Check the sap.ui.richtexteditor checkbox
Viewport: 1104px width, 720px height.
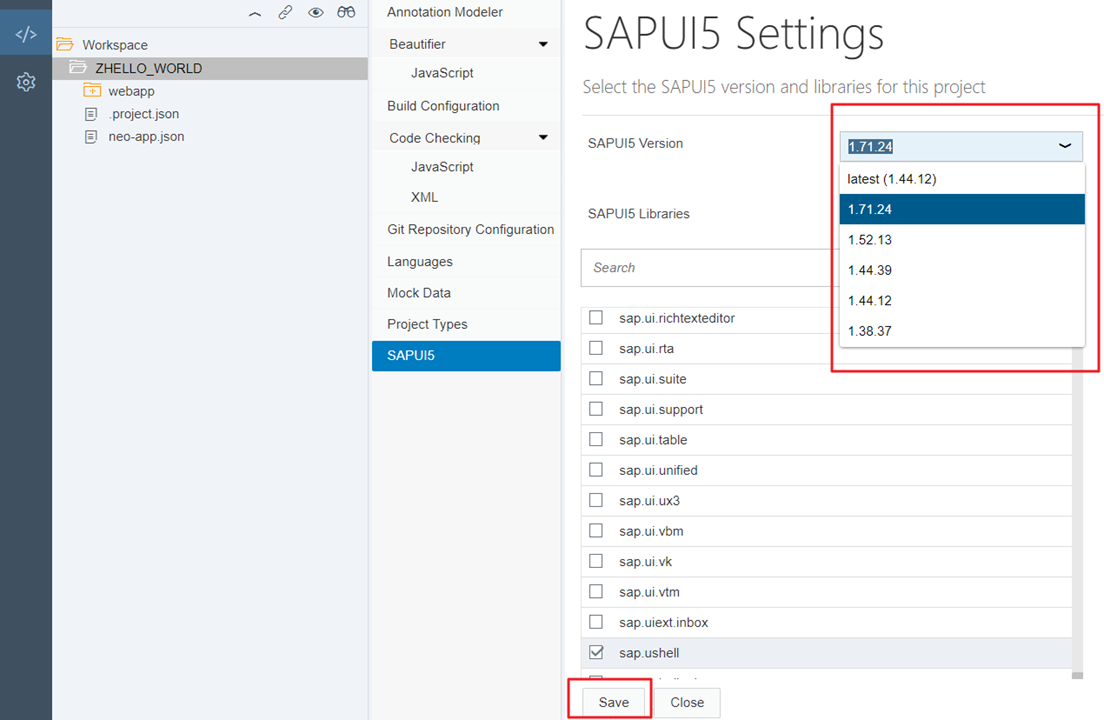pyautogui.click(x=596, y=317)
